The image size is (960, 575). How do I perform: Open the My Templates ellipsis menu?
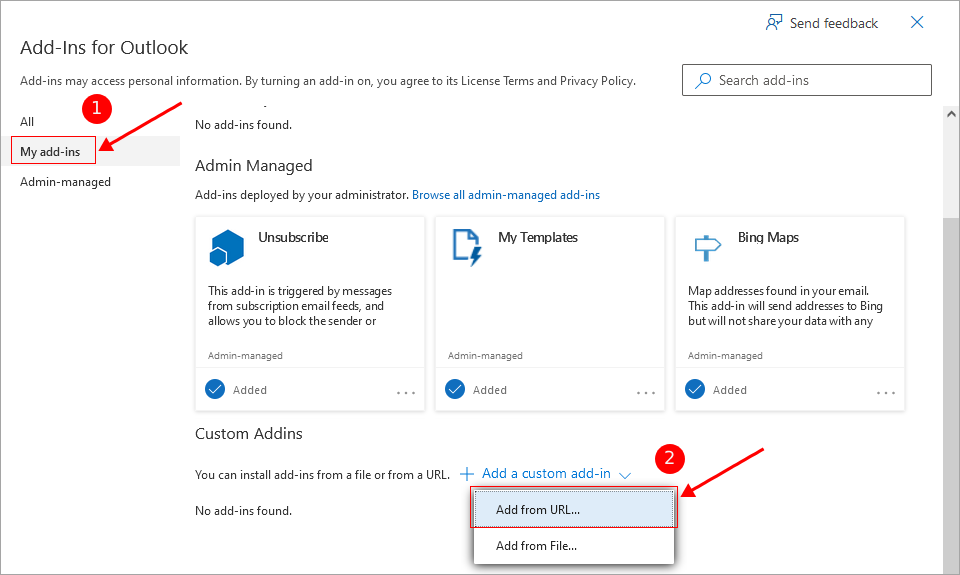tap(645, 392)
